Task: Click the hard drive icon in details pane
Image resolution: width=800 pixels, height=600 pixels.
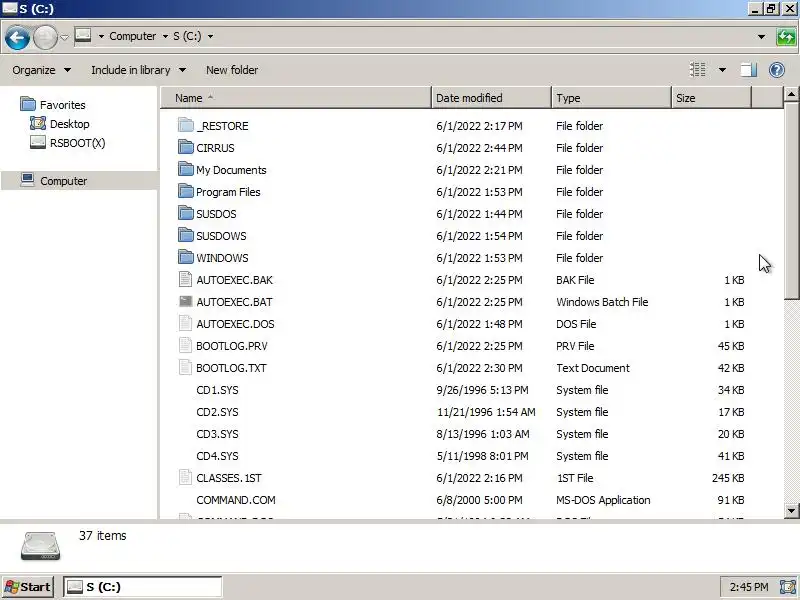Action: pyautogui.click(x=40, y=546)
